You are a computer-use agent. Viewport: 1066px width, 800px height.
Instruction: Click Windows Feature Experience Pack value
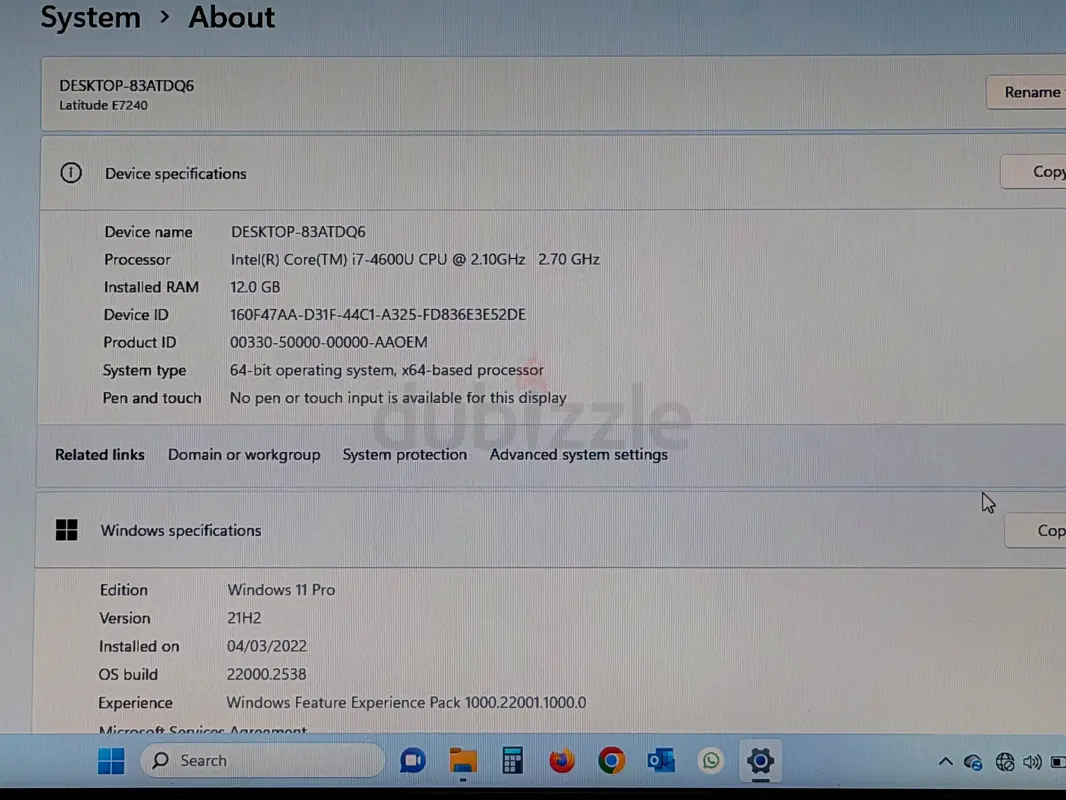[406, 703]
